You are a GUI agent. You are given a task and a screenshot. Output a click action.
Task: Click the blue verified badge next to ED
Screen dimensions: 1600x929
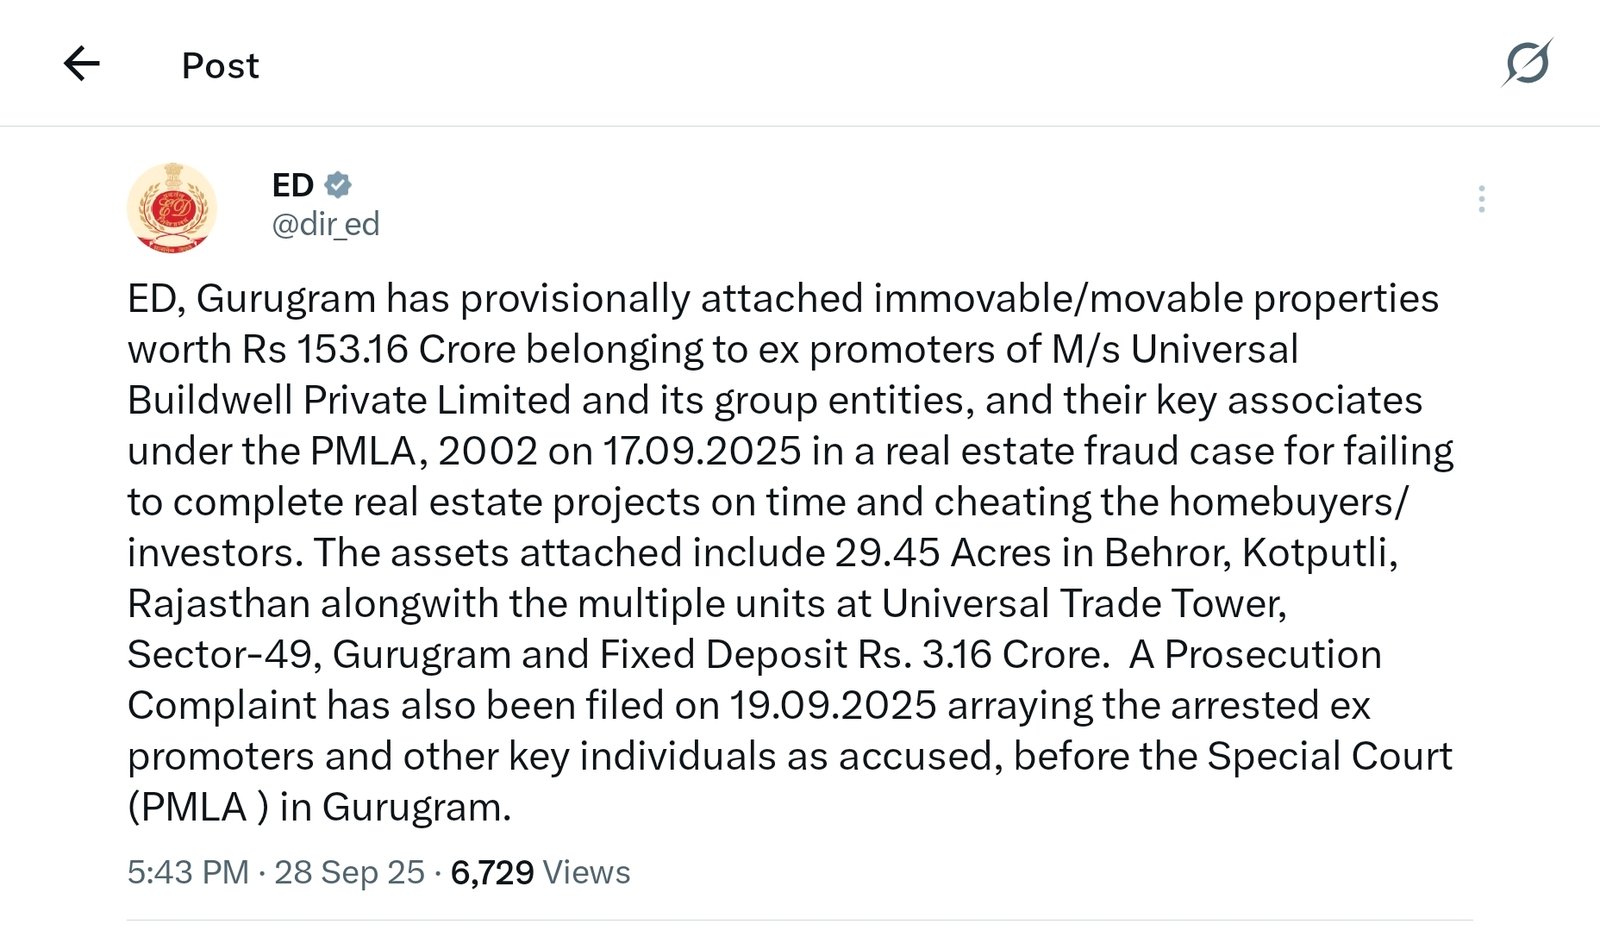coord(338,185)
